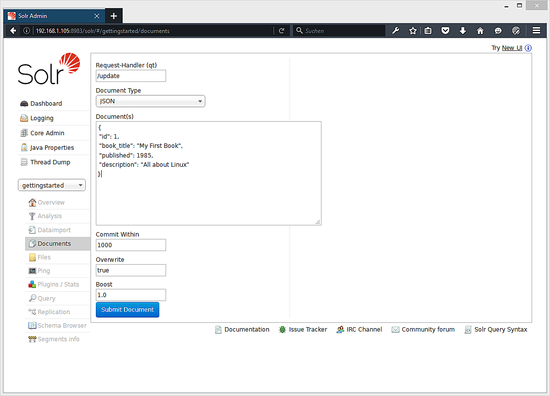The height and width of the screenshot is (396, 550).
Task: Click the info icon beside New UI
Action: pos(528,48)
